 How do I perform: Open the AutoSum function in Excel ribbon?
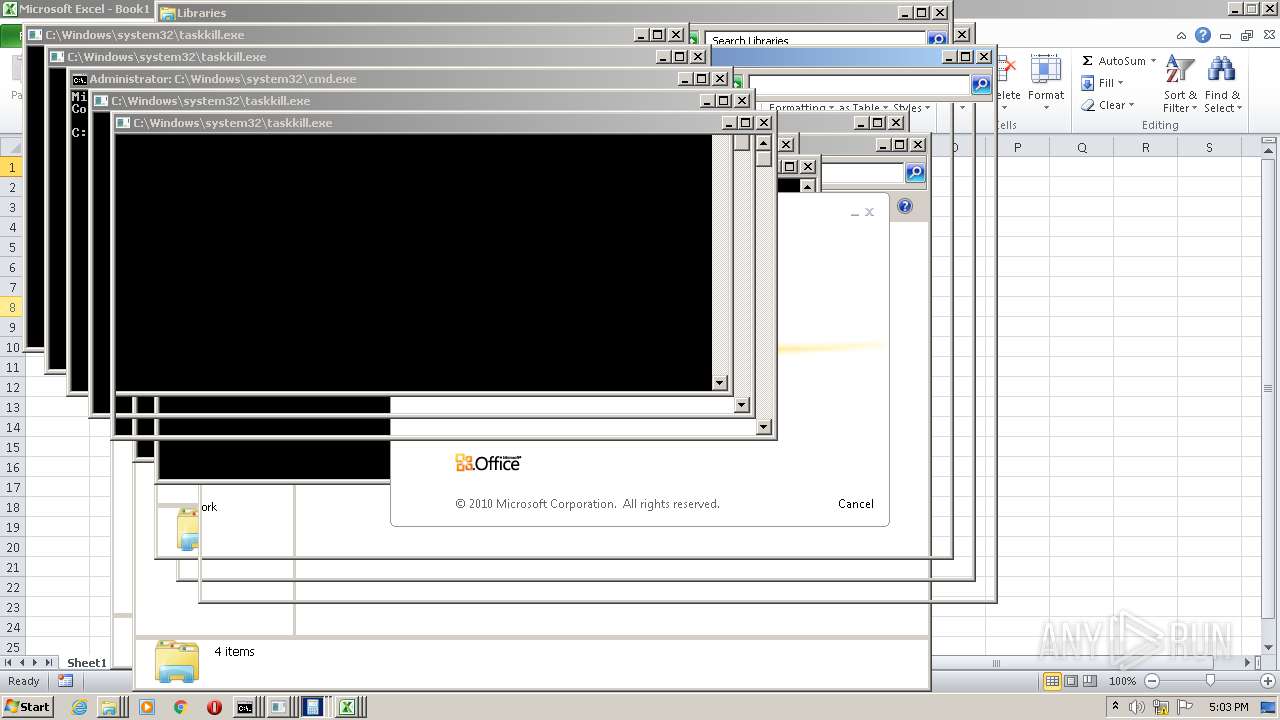pos(1113,61)
